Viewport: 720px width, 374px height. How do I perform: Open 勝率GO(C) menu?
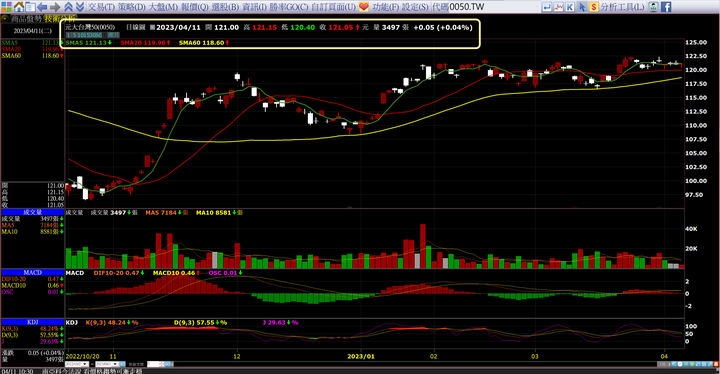pyautogui.click(x=289, y=7)
